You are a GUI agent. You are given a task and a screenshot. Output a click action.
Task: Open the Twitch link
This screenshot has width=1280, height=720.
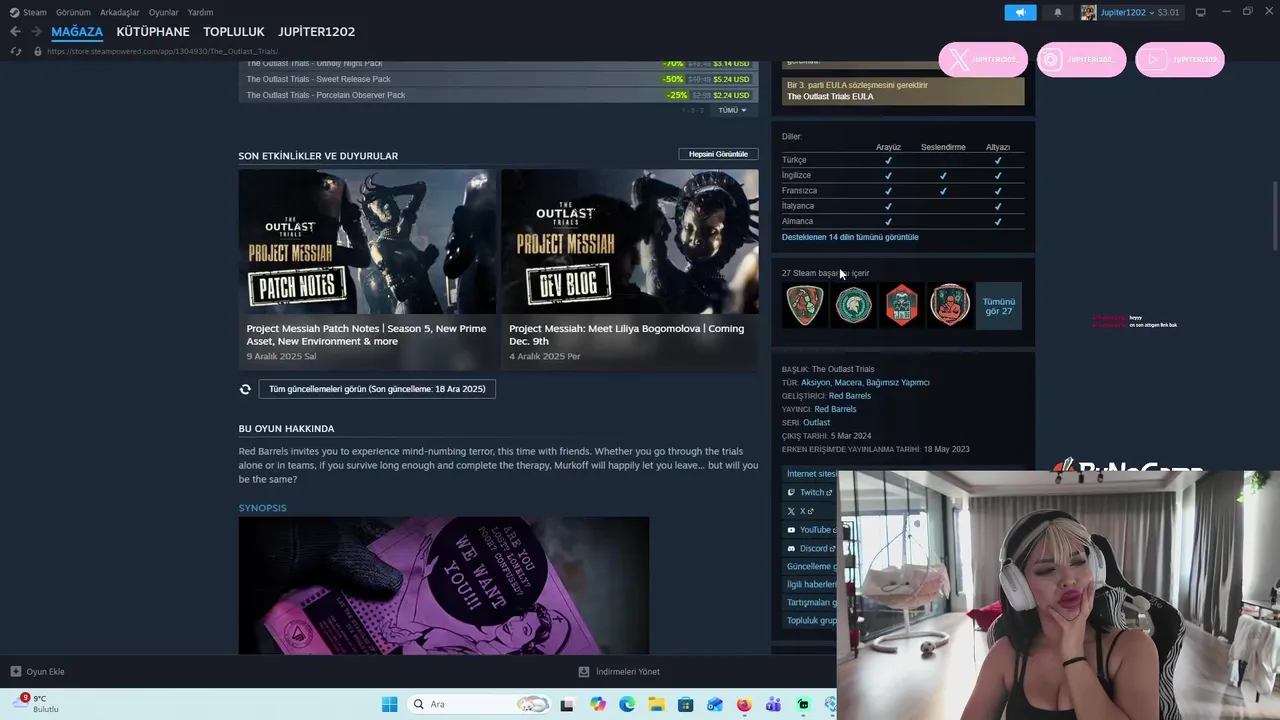809,492
